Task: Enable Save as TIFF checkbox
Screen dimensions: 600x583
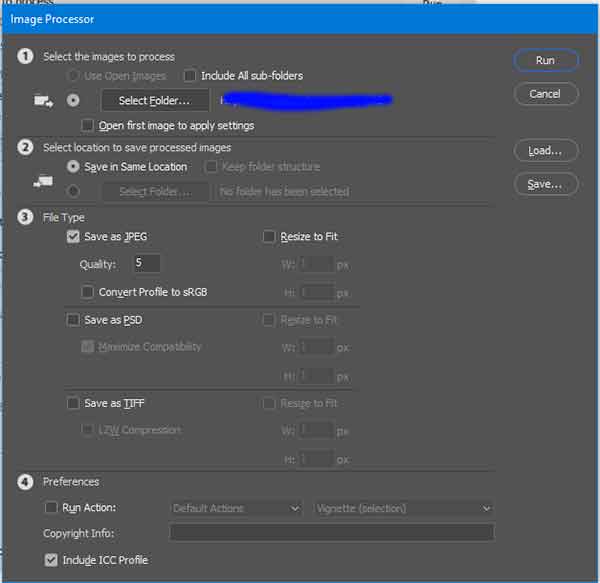Action: [x=73, y=403]
